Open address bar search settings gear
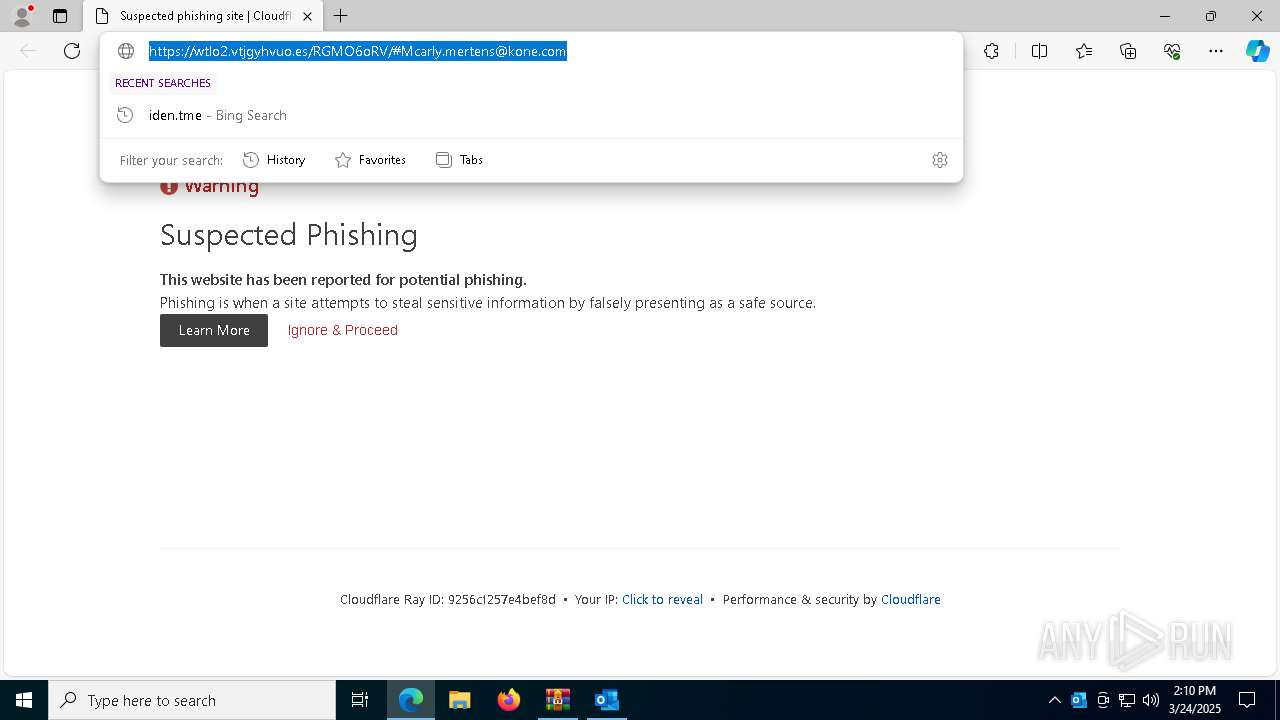 click(x=940, y=160)
